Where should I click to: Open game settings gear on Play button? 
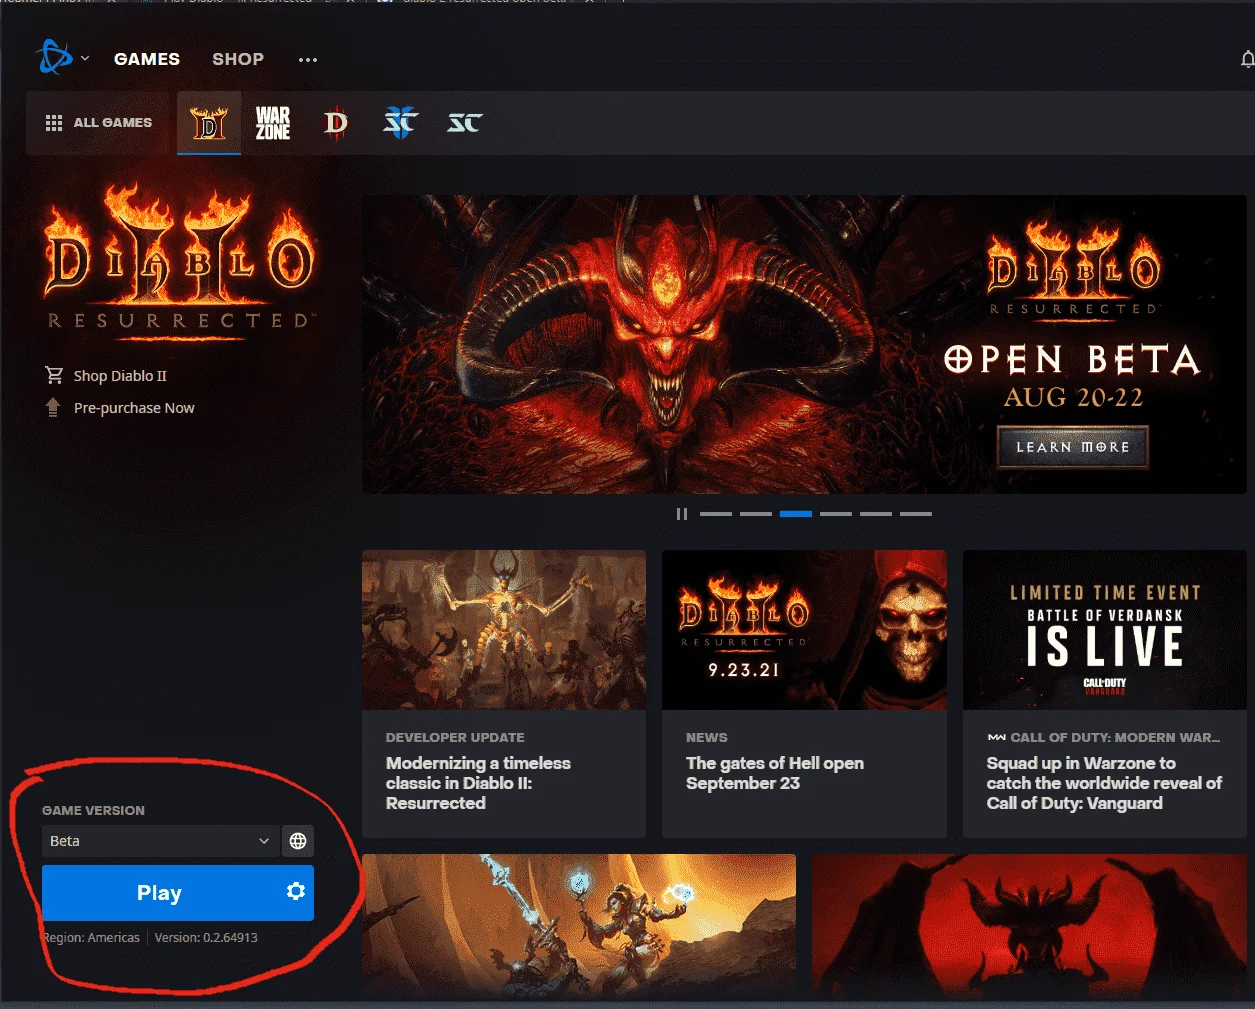tap(296, 891)
